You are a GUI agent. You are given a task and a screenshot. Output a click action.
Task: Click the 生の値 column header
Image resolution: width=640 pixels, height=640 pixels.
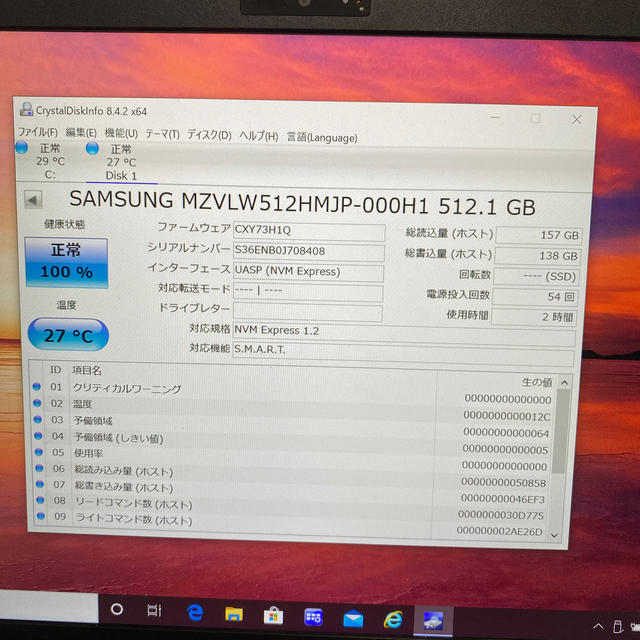[537, 382]
